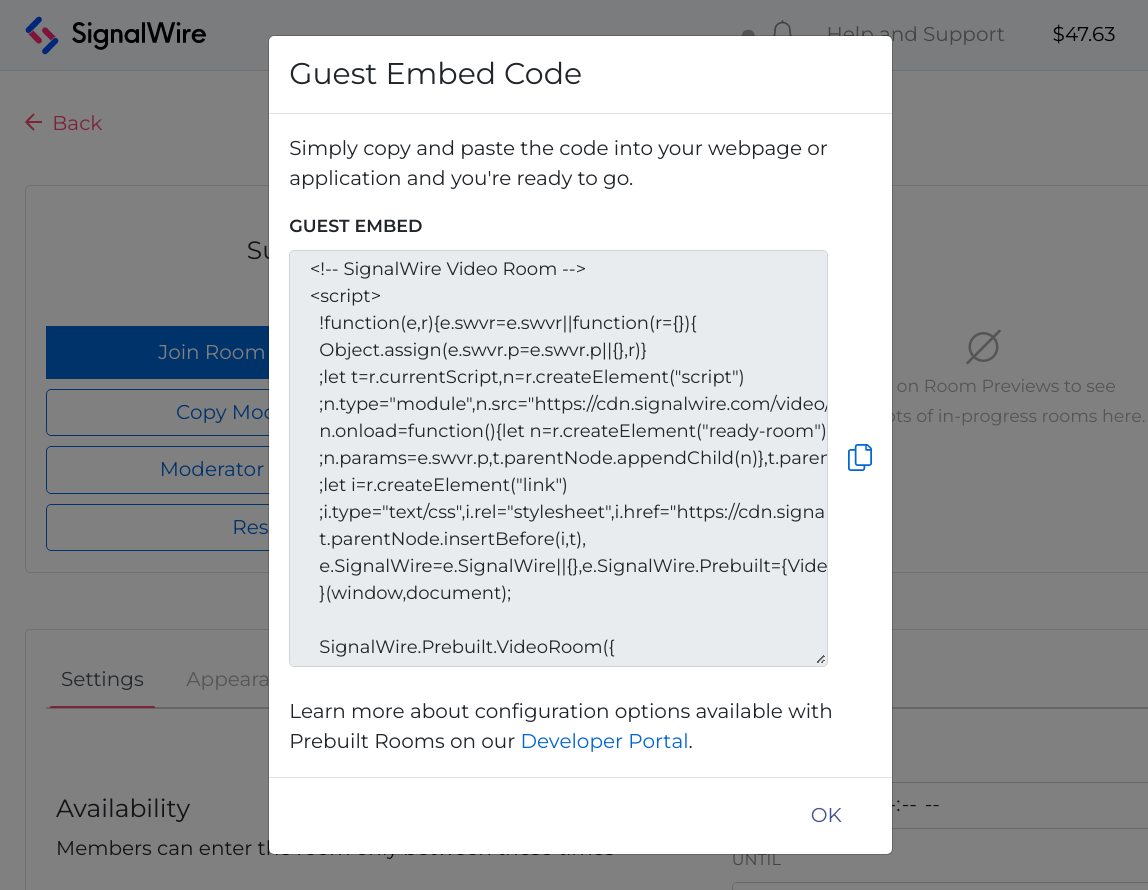Click the resize grip of the code box

(x=820, y=657)
